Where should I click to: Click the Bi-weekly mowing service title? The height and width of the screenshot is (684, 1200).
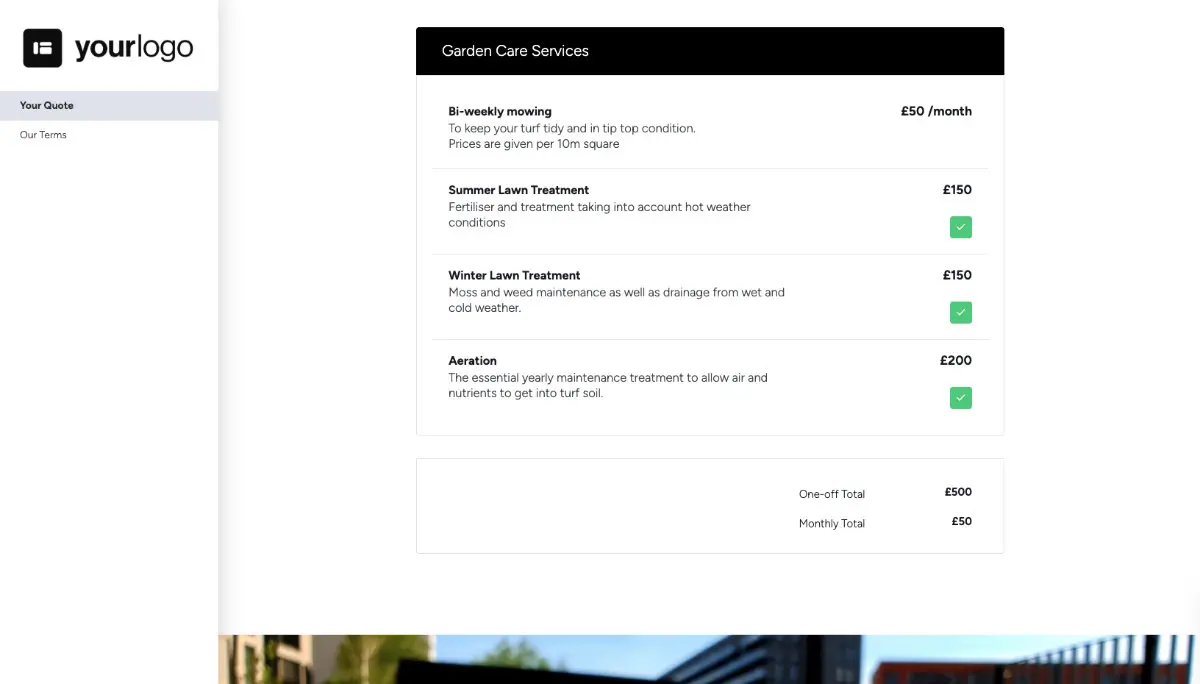(500, 111)
